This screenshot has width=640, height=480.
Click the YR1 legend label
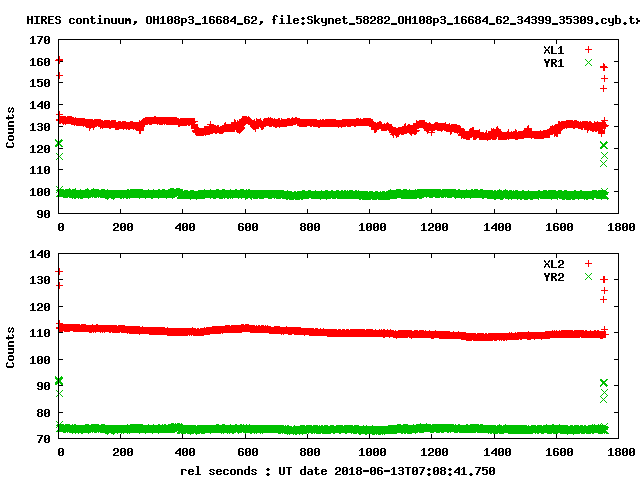tap(553, 63)
